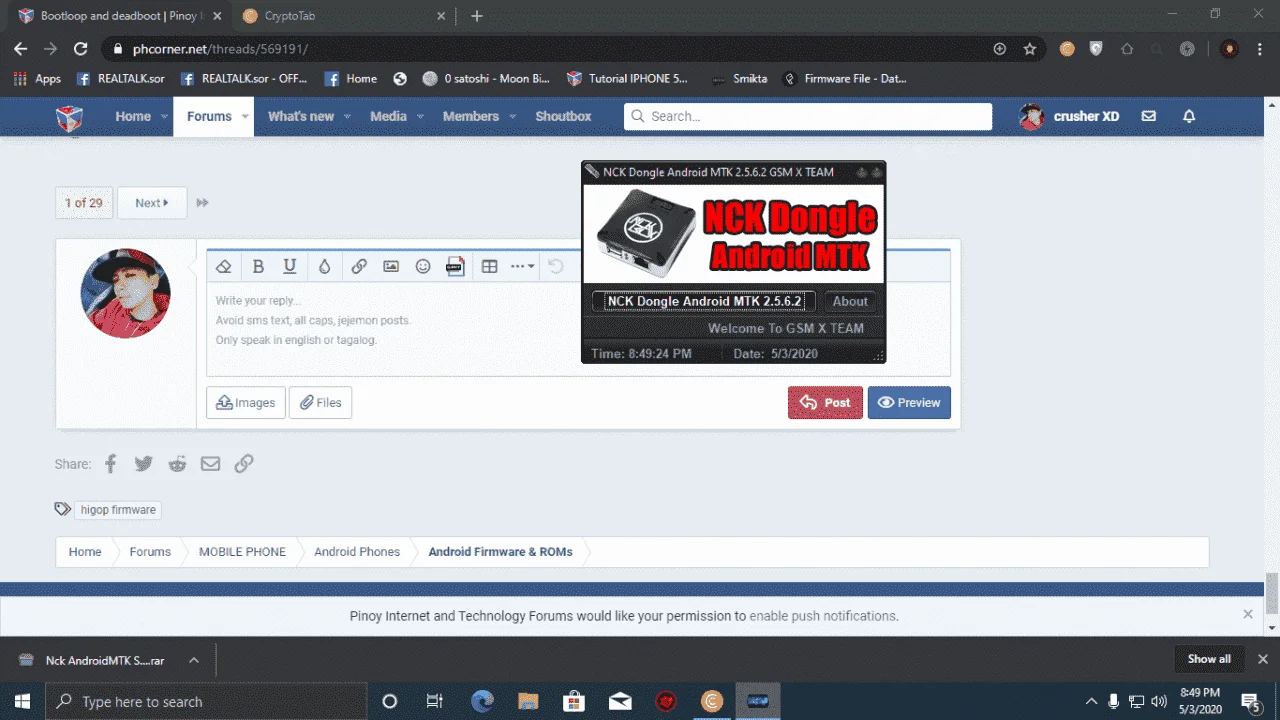Open page jump 1 of 29
The height and width of the screenshot is (720, 1280).
[84, 203]
